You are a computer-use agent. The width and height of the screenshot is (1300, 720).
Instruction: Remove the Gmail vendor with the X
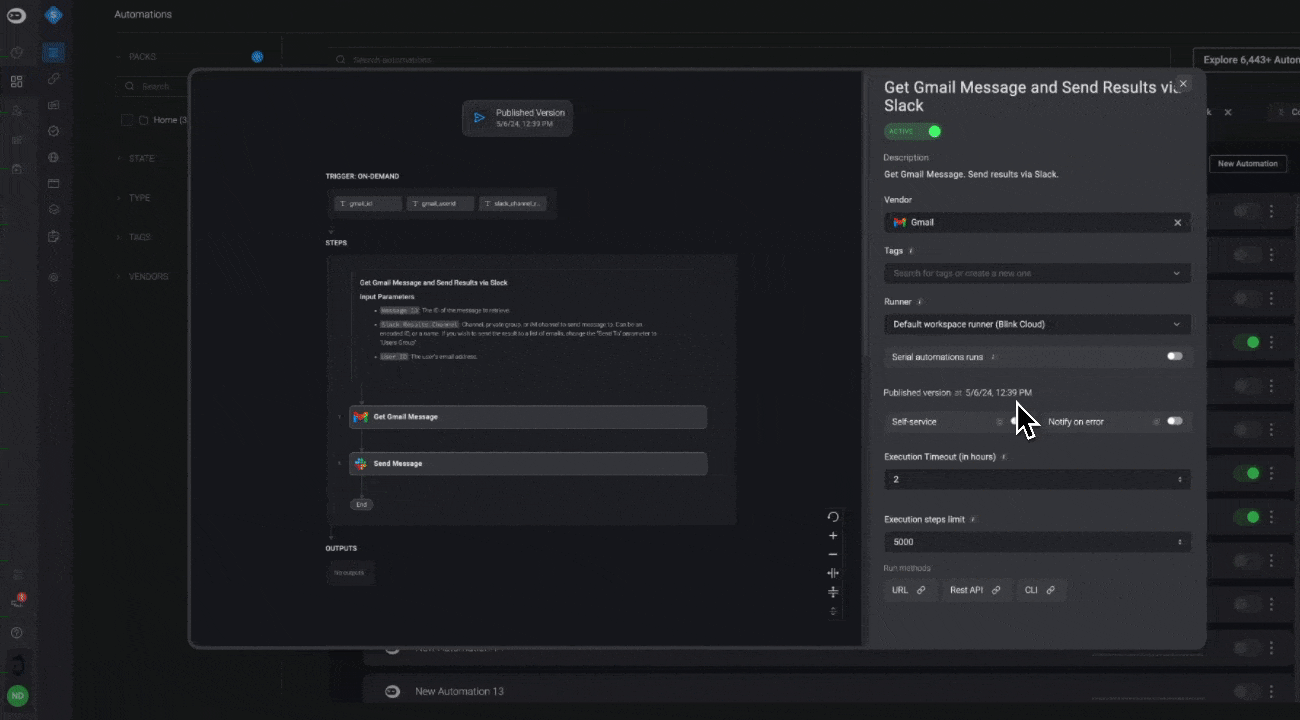click(x=1177, y=222)
